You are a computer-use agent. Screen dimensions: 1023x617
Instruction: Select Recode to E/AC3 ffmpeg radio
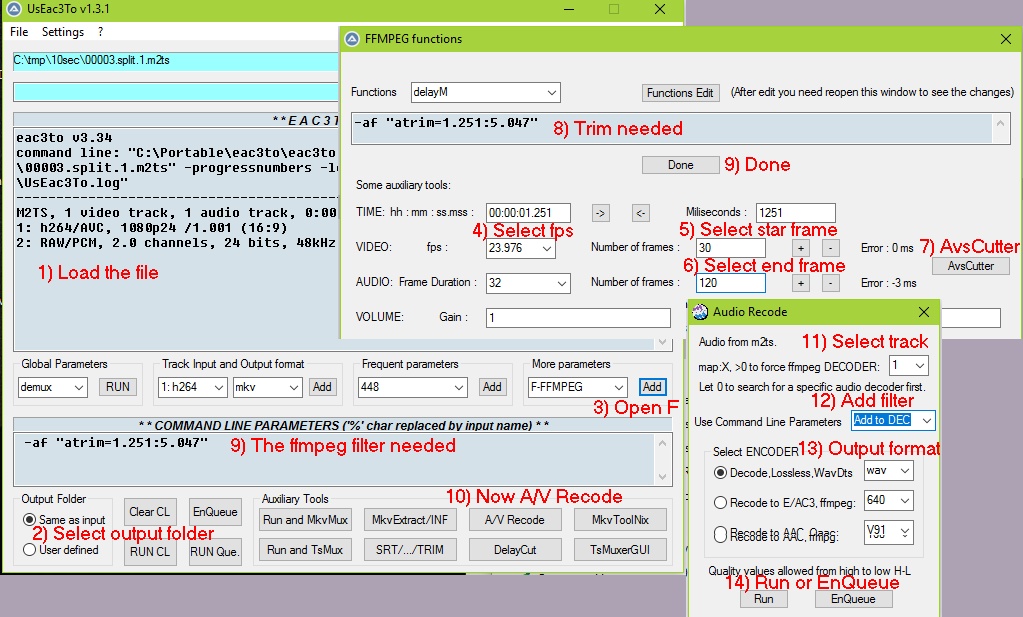[x=720, y=503]
